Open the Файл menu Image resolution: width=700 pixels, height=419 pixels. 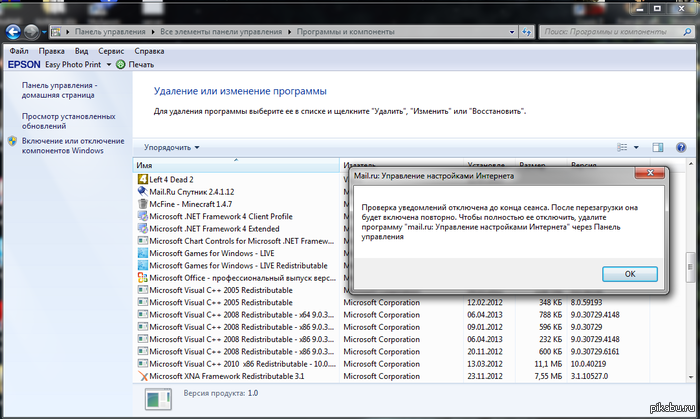click(x=18, y=49)
